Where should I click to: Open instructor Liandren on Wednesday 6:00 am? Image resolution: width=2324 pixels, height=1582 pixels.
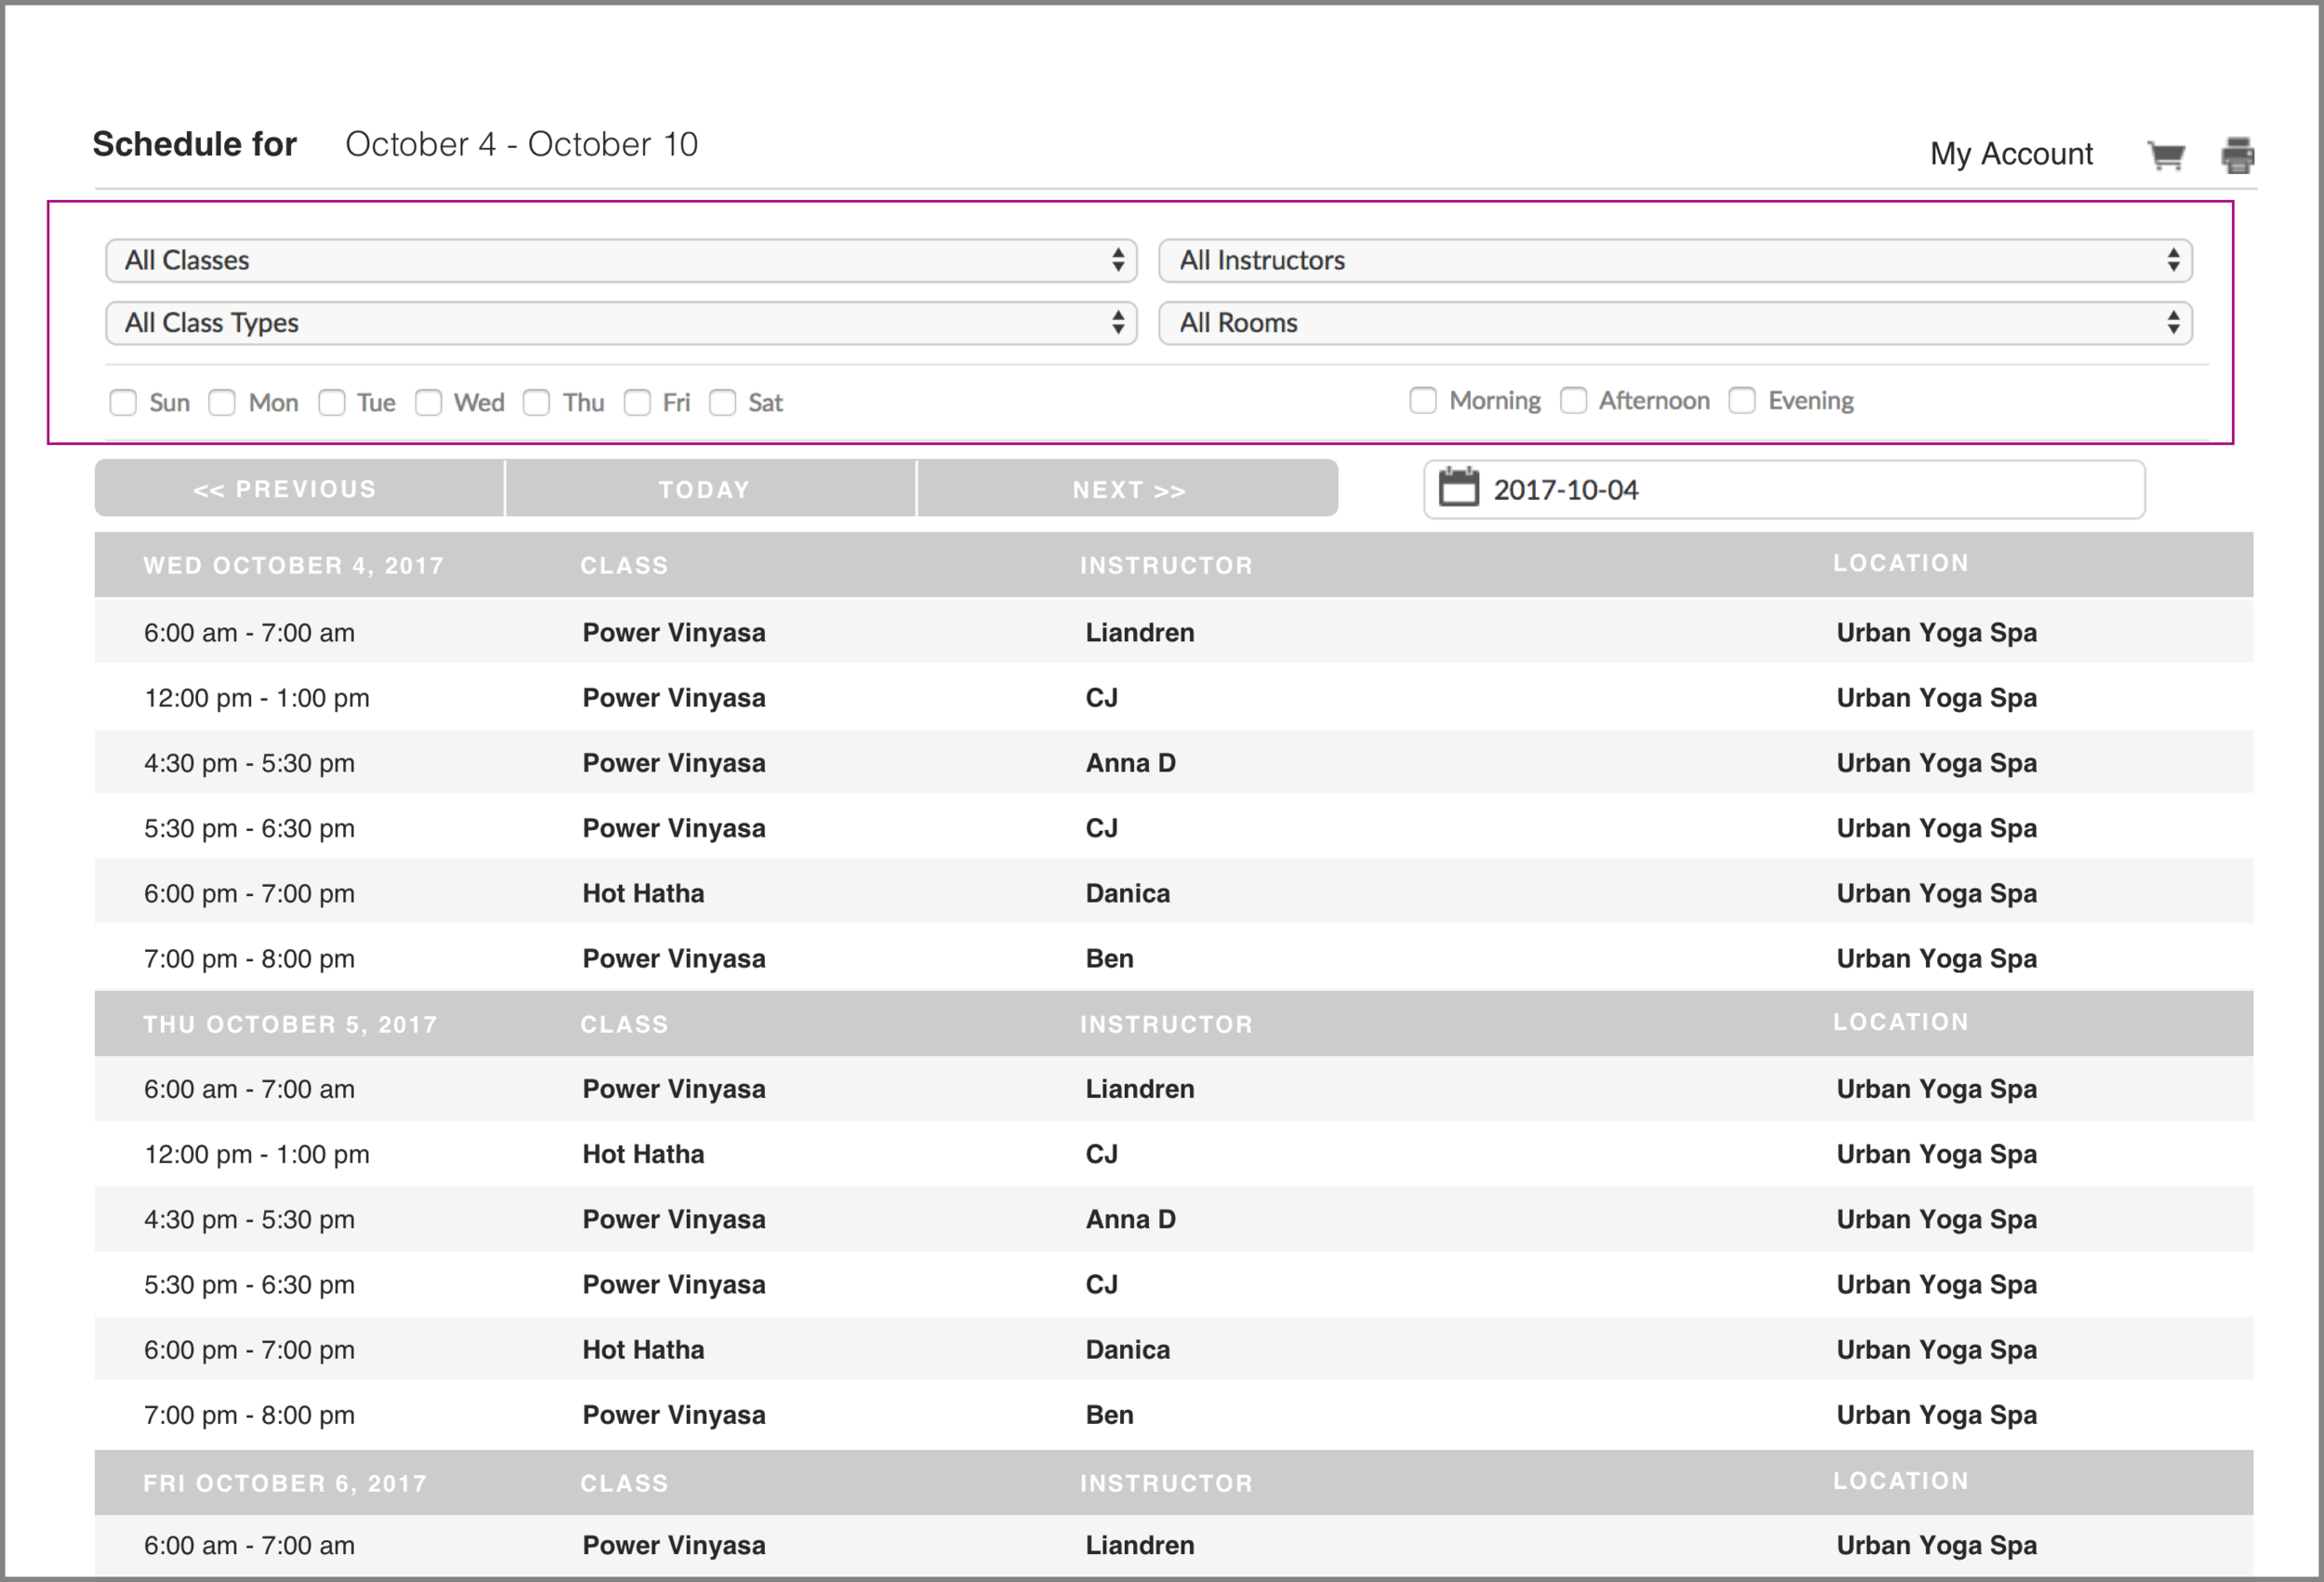[x=1140, y=633]
